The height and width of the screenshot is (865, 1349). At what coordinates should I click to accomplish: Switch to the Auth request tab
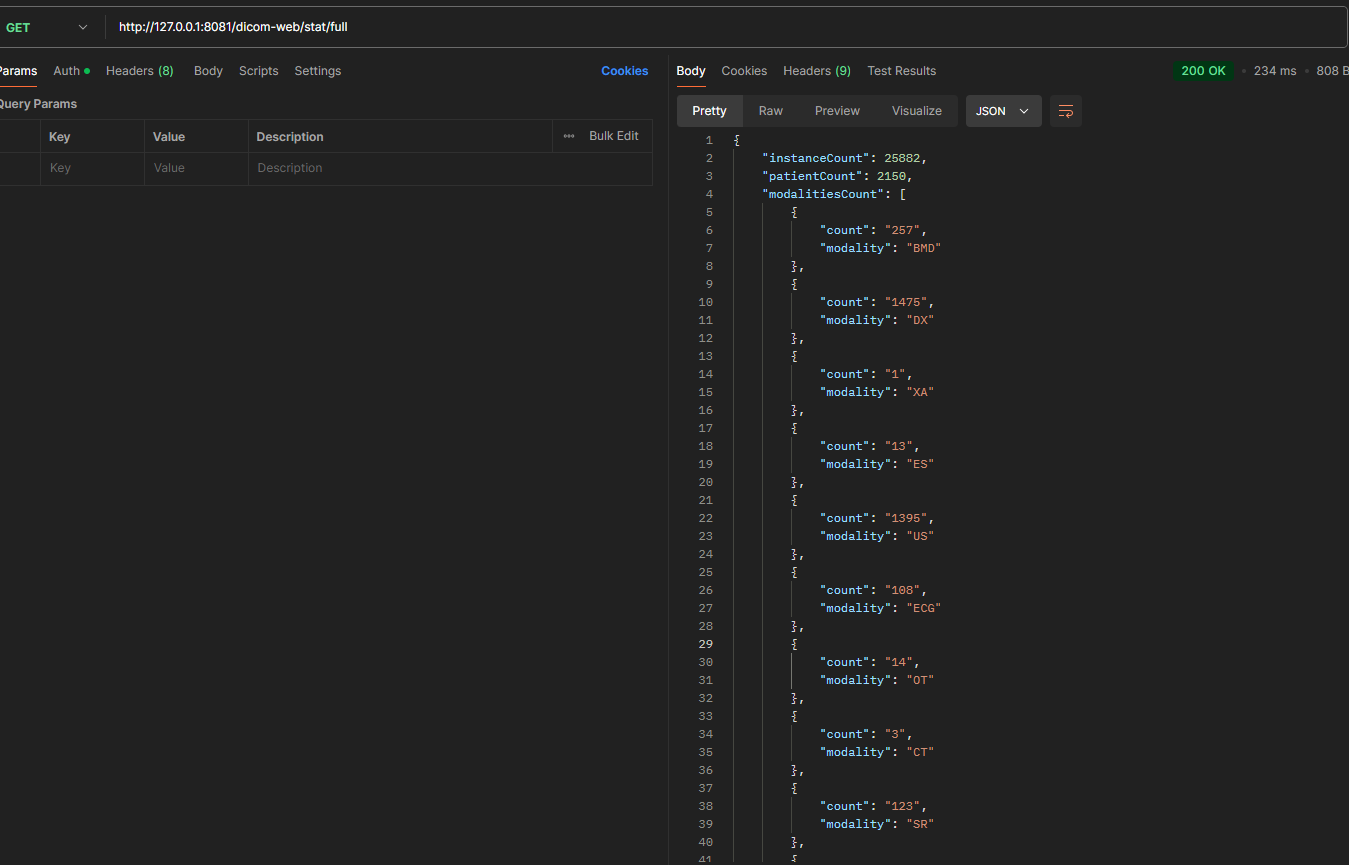click(71, 71)
